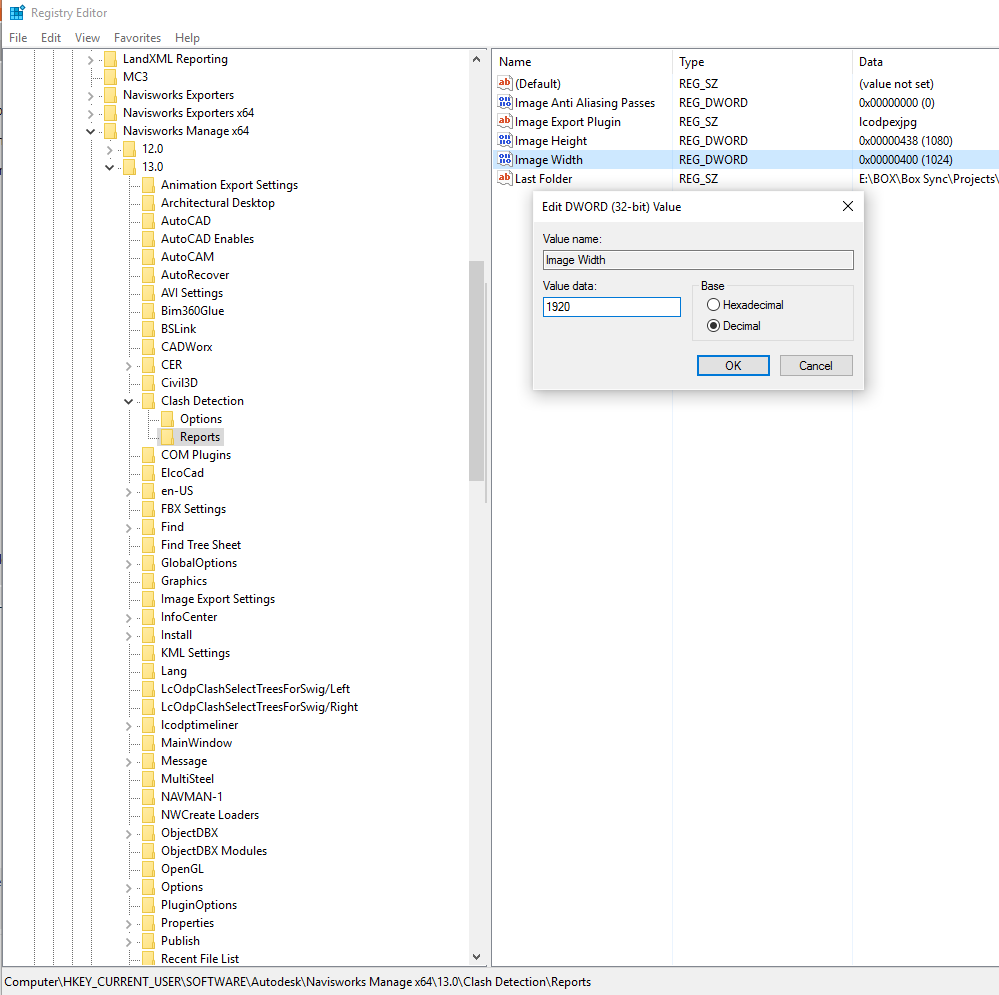Expand the CER key
999x995 pixels.
click(129, 366)
